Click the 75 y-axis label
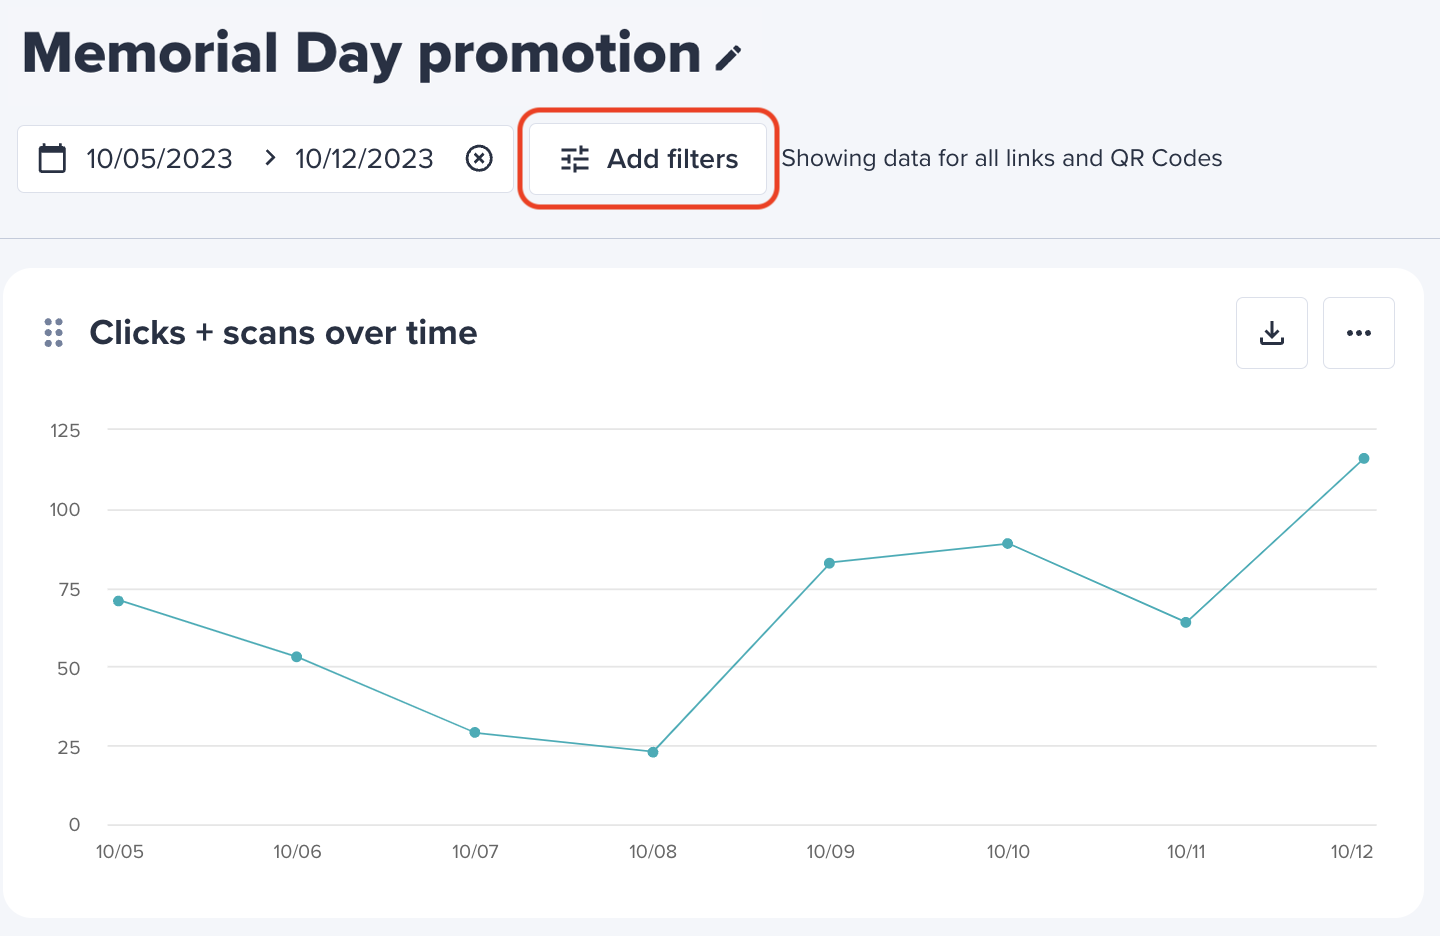This screenshot has width=1440, height=936. pyautogui.click(x=69, y=589)
